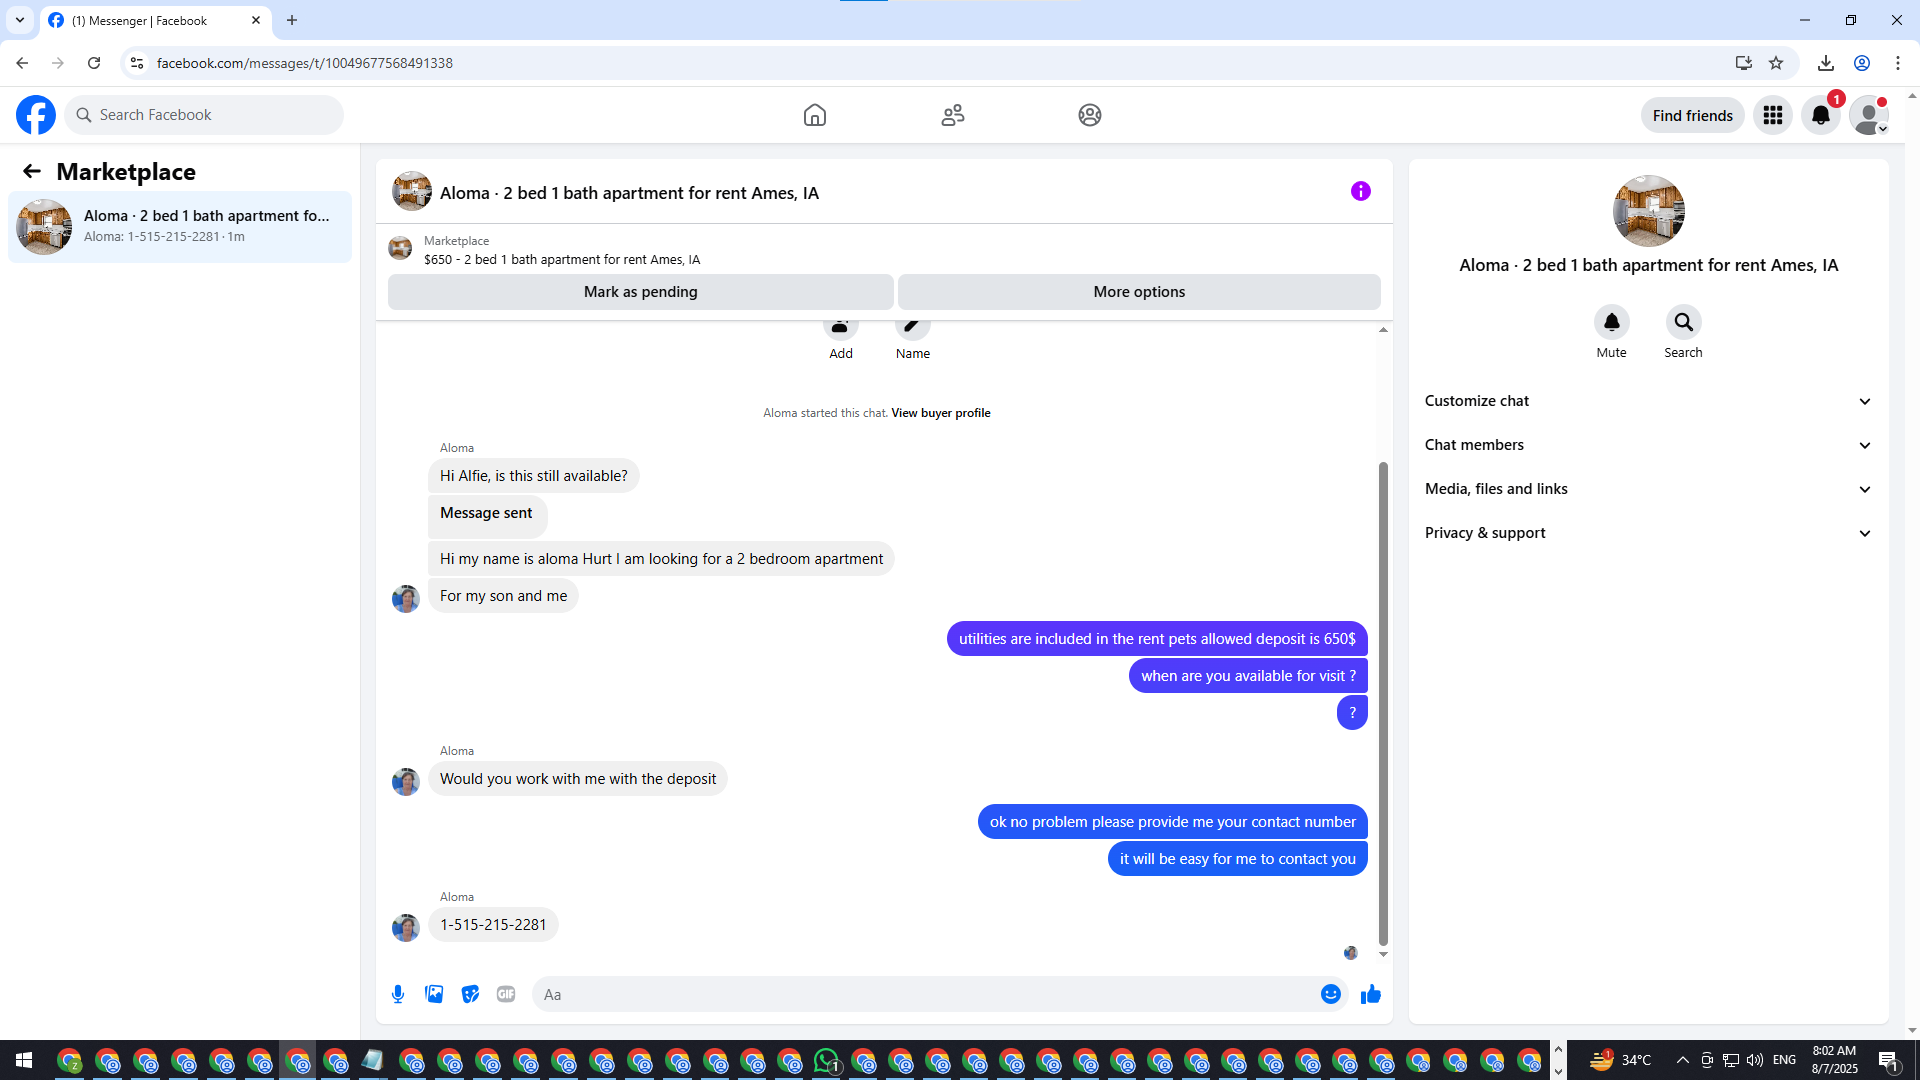Open the Friends icon in top navigation
The width and height of the screenshot is (1920, 1080).
pyautogui.click(x=953, y=115)
